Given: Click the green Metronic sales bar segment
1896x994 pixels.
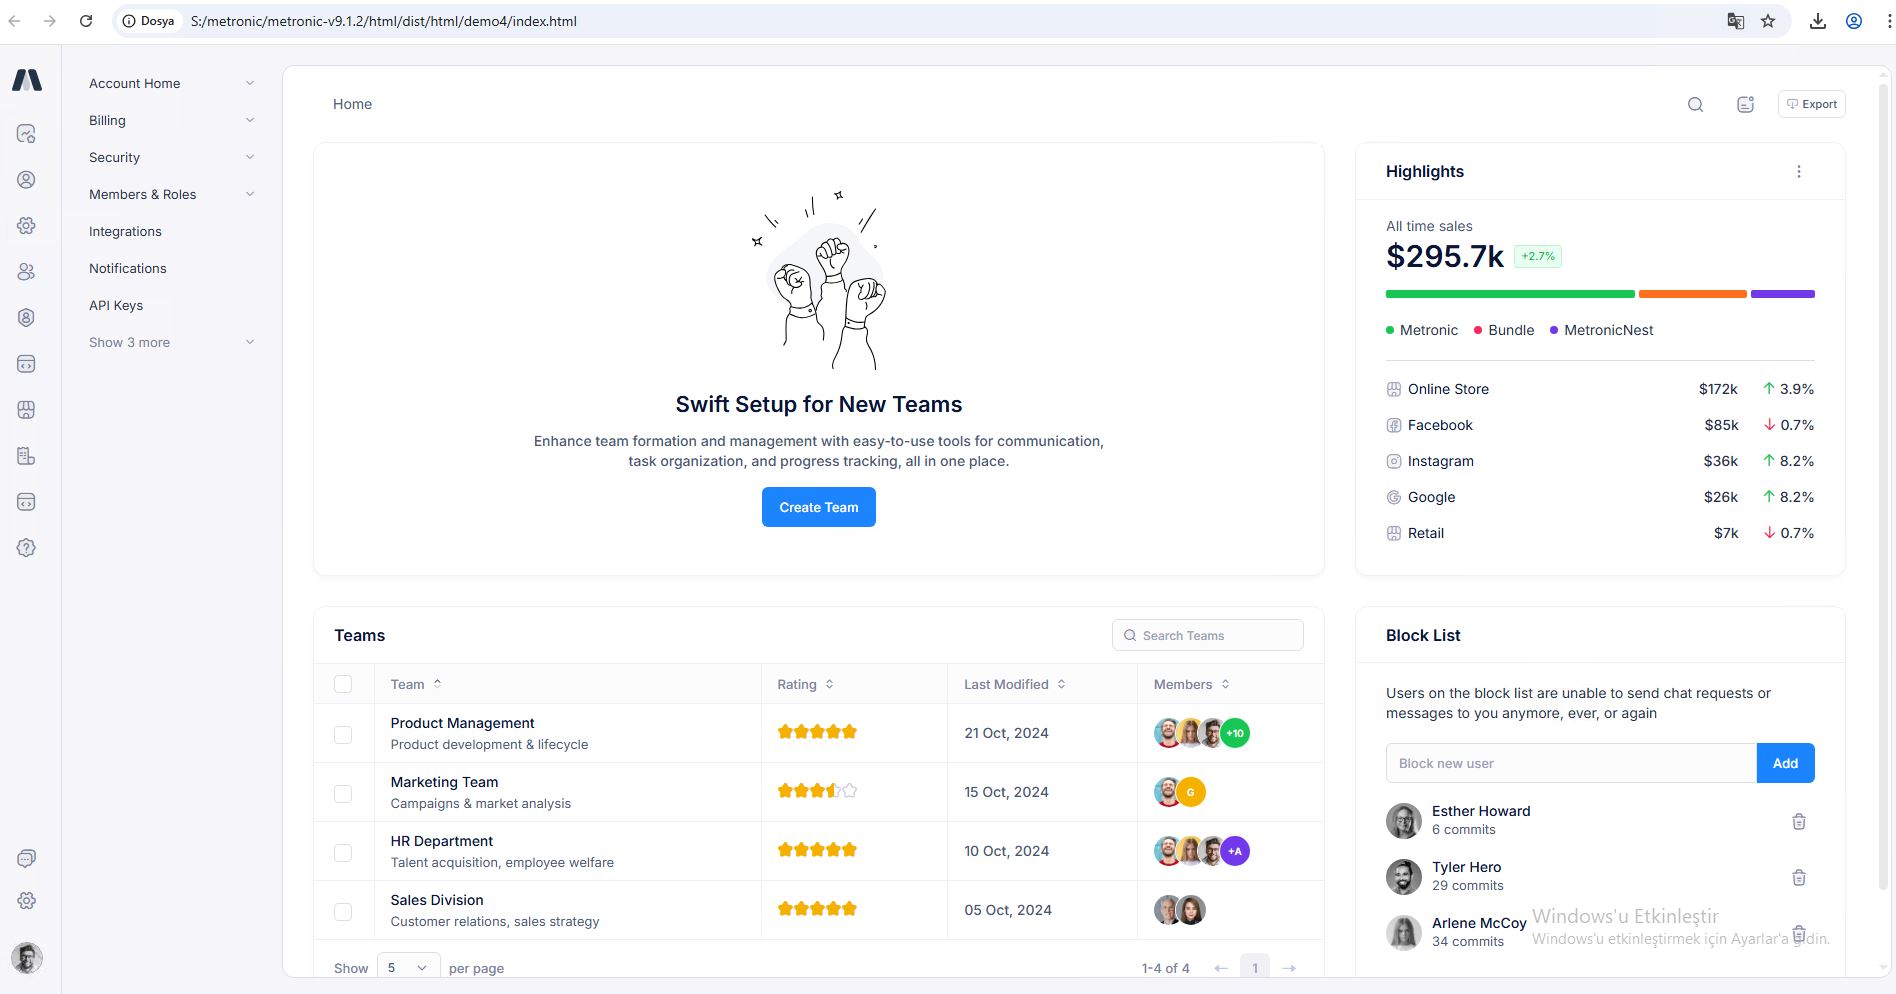Looking at the screenshot, I should (x=1509, y=294).
